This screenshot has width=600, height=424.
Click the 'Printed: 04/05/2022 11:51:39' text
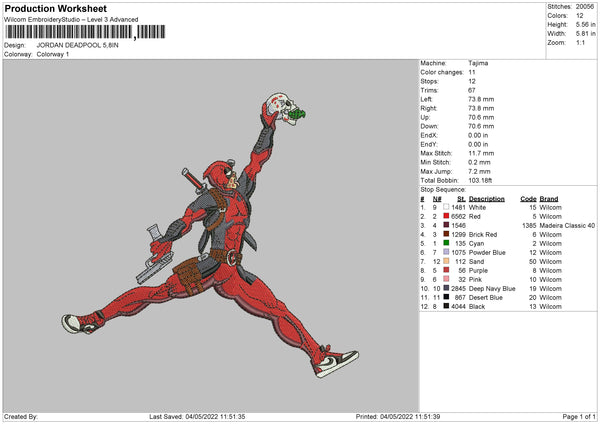(x=398, y=416)
